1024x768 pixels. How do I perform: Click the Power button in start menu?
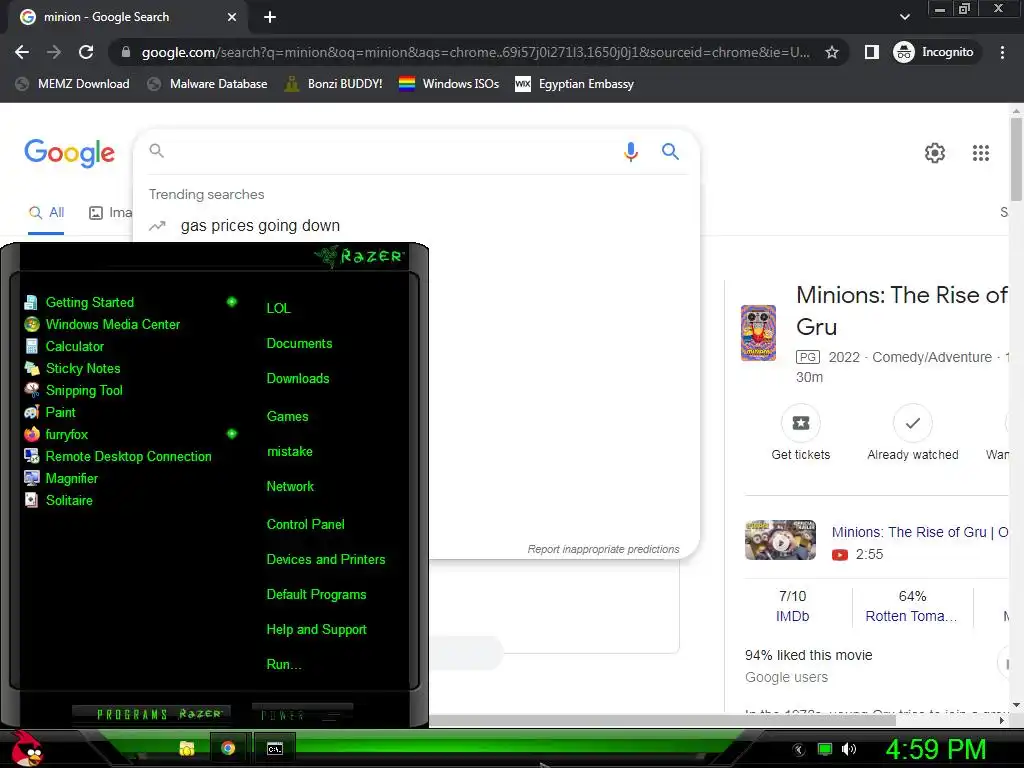click(302, 715)
